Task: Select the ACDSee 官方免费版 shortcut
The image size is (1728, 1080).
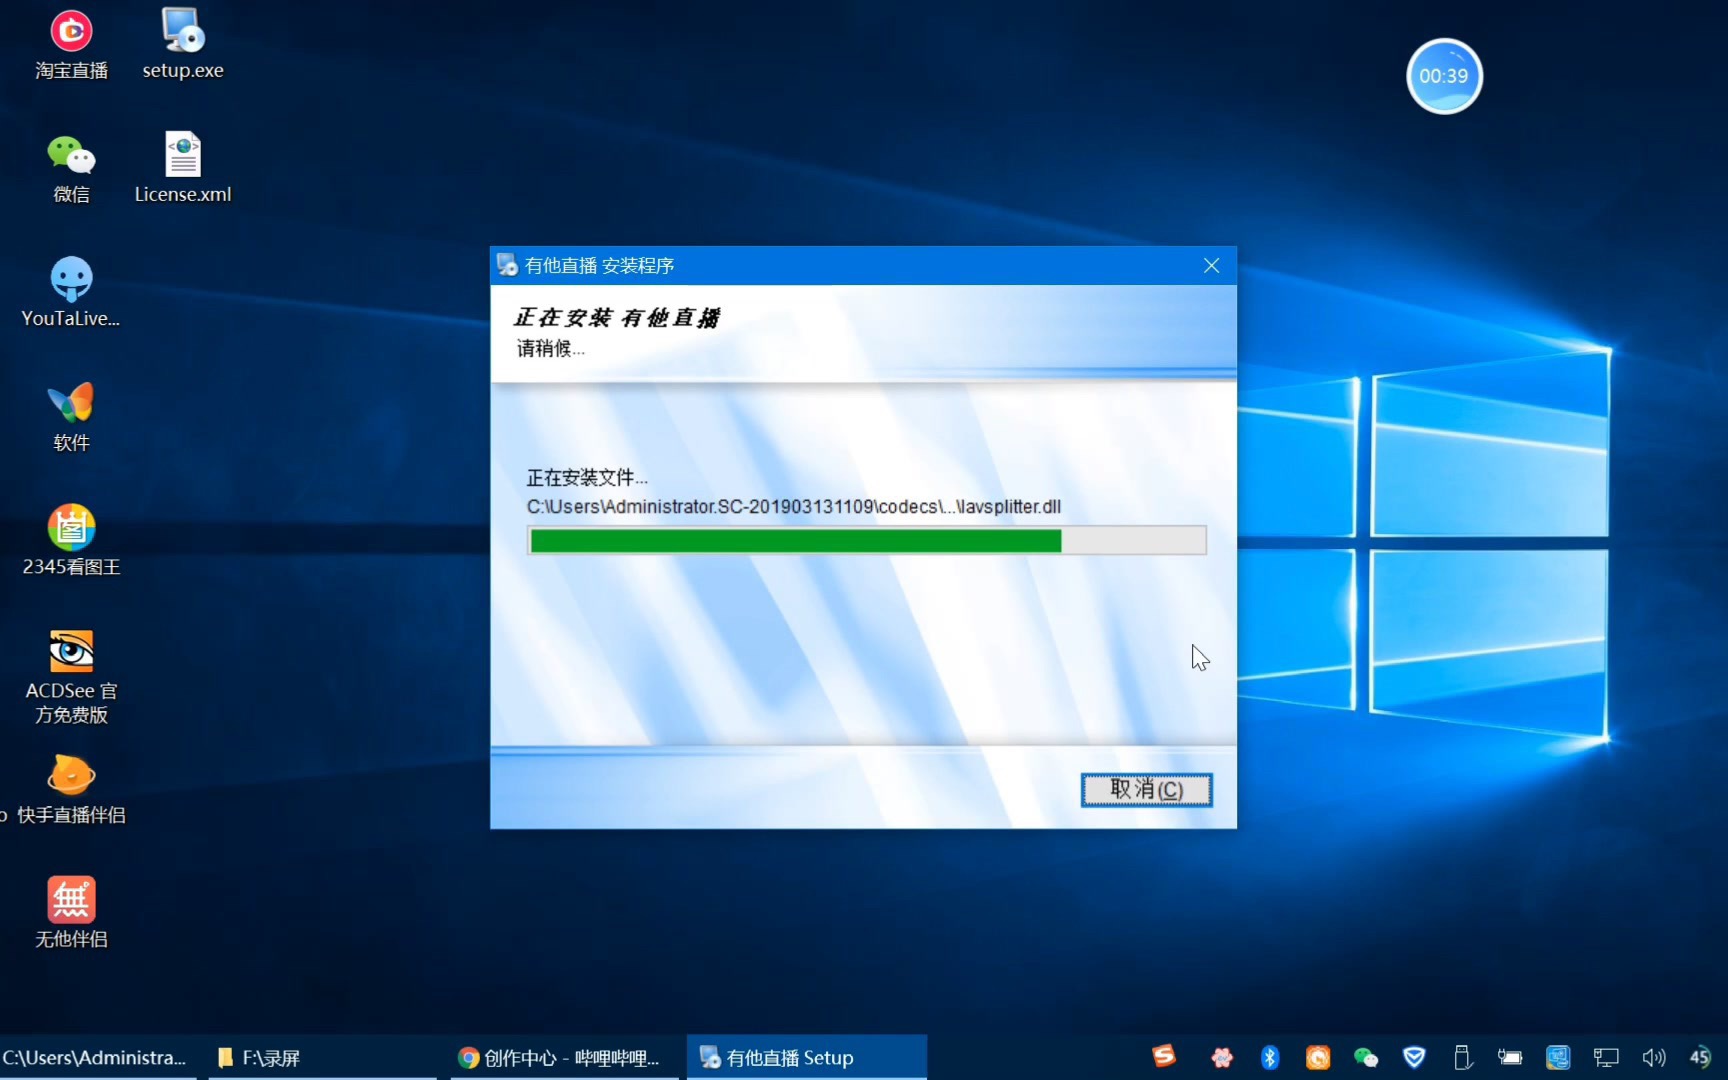Action: pyautogui.click(x=71, y=677)
